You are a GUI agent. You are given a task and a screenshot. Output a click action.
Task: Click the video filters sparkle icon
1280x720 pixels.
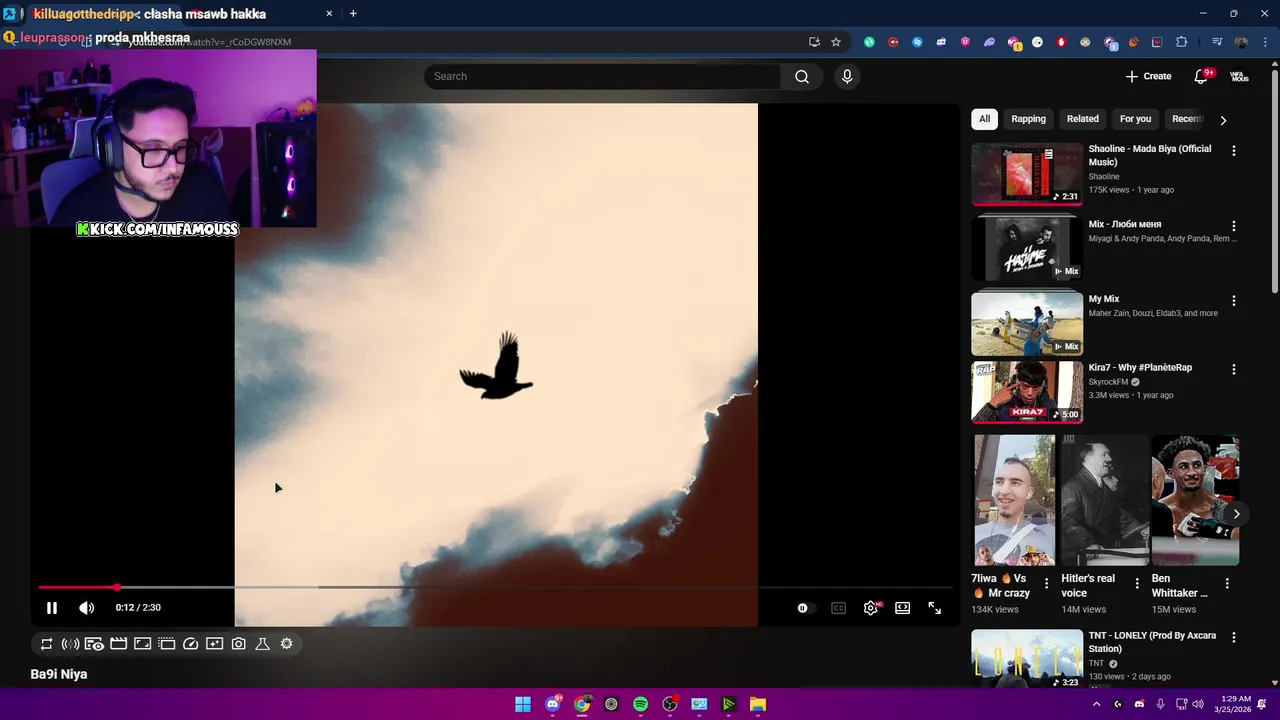214,644
